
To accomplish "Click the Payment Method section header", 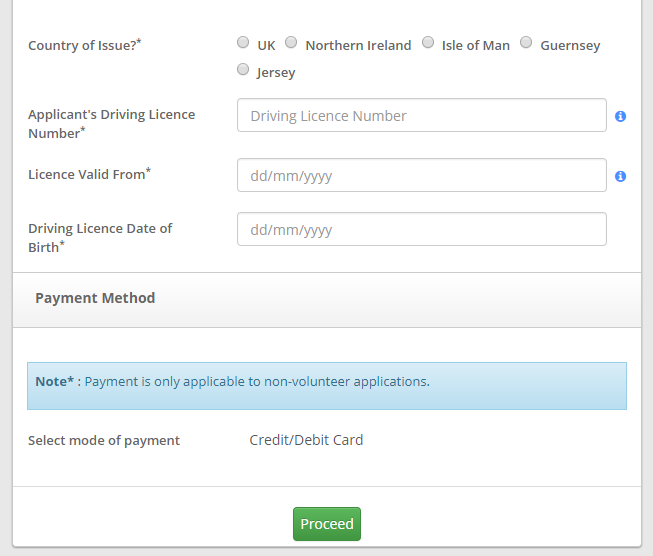I will tap(95, 298).
